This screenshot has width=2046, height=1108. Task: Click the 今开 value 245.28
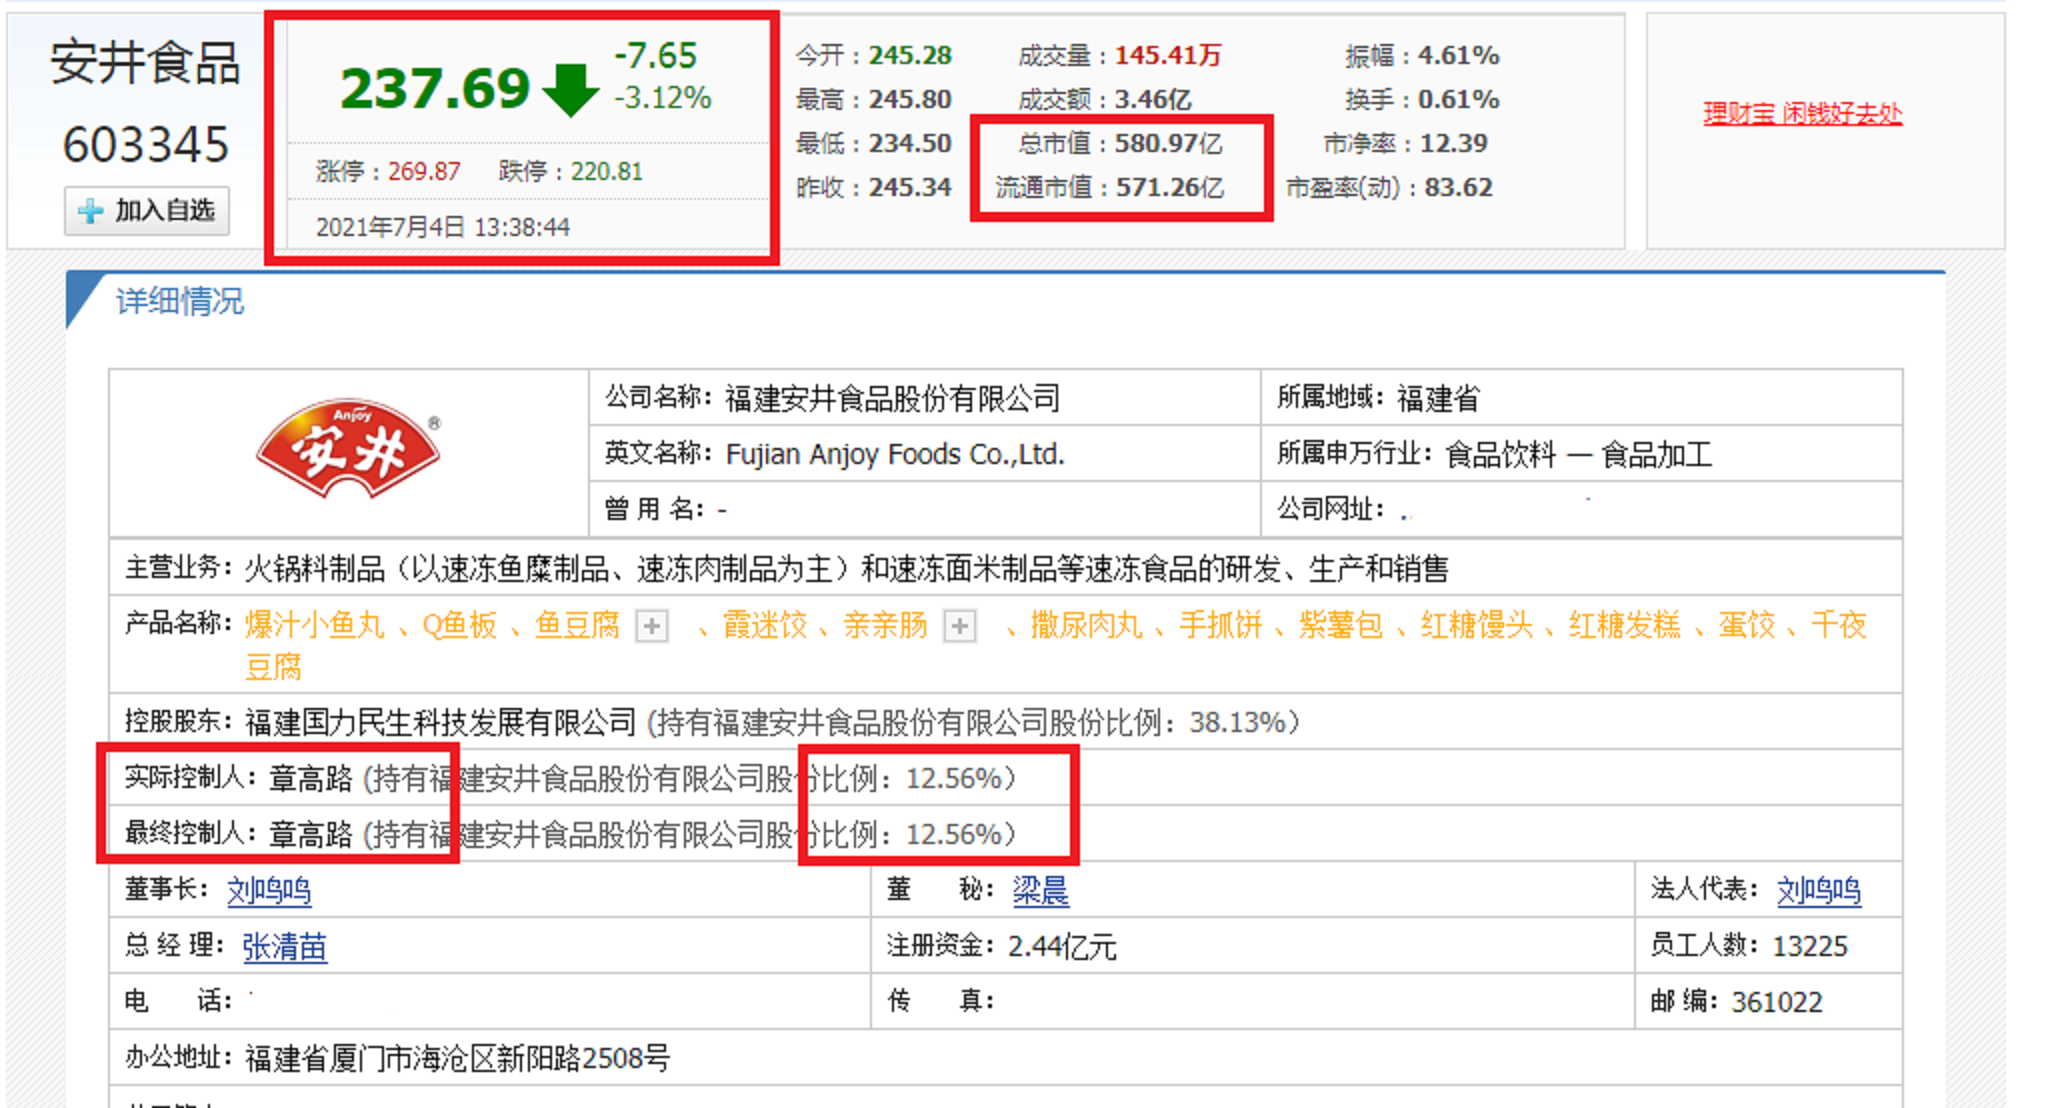click(910, 55)
